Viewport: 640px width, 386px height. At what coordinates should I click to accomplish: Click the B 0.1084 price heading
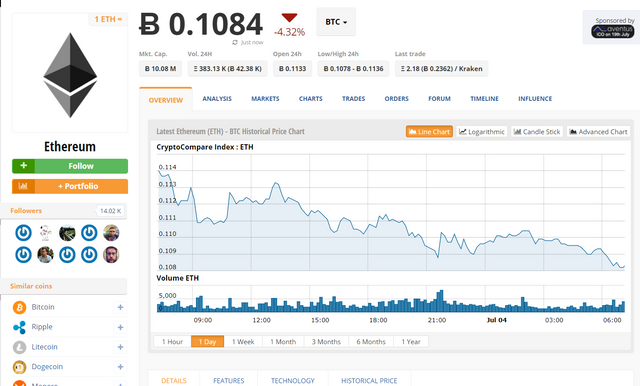tap(201, 24)
